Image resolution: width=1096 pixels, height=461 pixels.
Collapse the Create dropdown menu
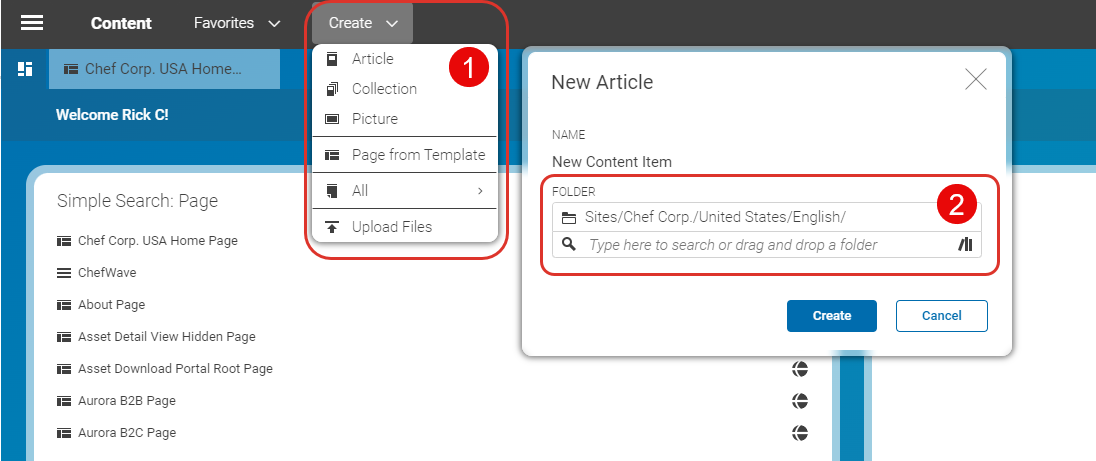pyautogui.click(x=363, y=23)
